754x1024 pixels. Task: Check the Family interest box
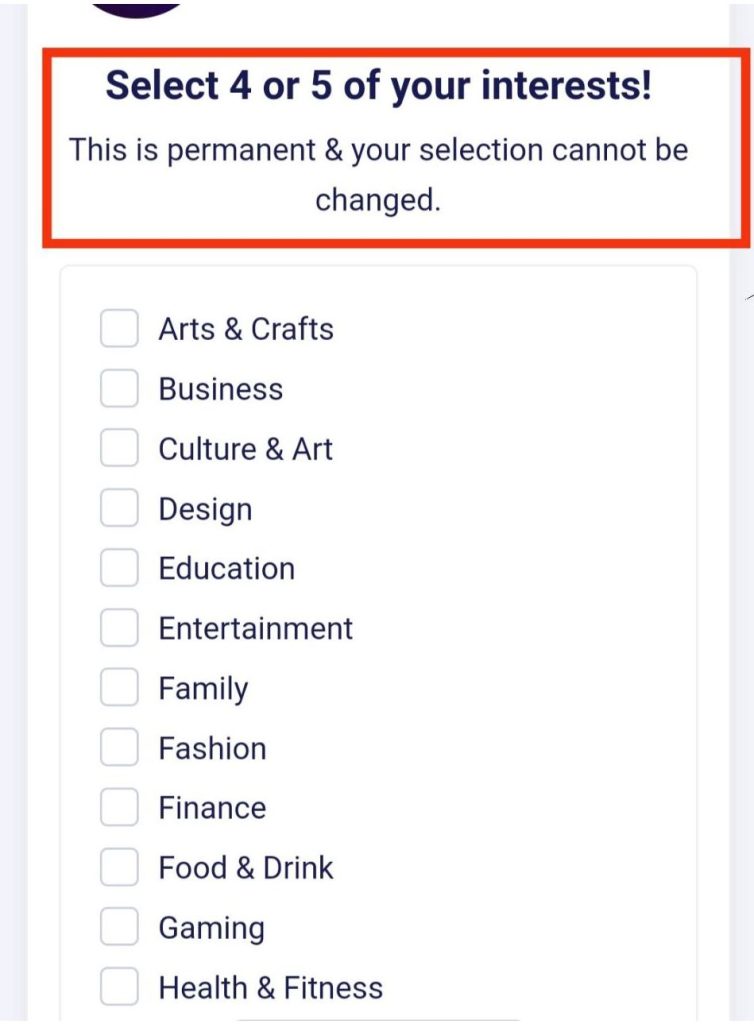click(119, 688)
